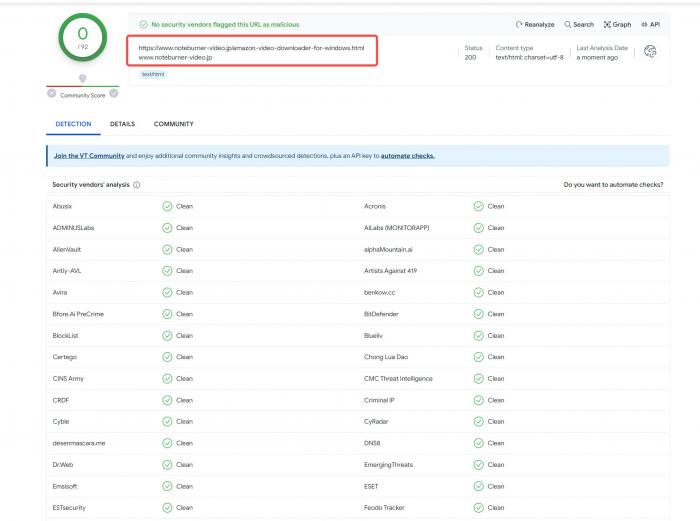
Task: Click the Clean check icon for CRDF
Action: click(167, 400)
